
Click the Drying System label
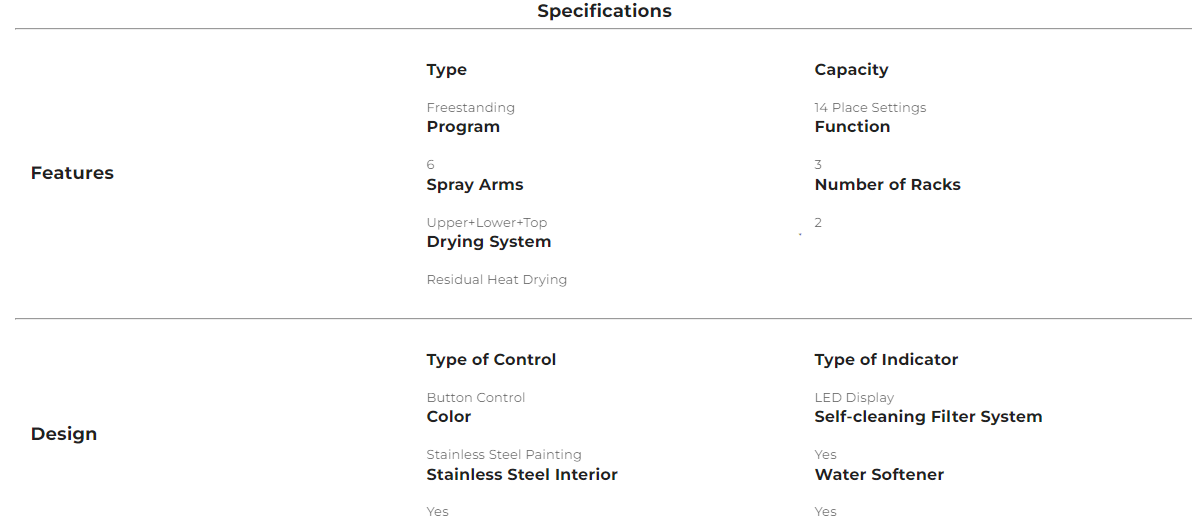tap(489, 242)
